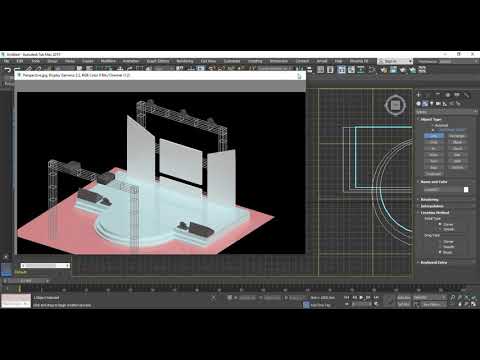Image resolution: width=480 pixels, height=360 pixels.
Task: Click the Zoom viewport navigation icon
Action: [x=453, y=297]
